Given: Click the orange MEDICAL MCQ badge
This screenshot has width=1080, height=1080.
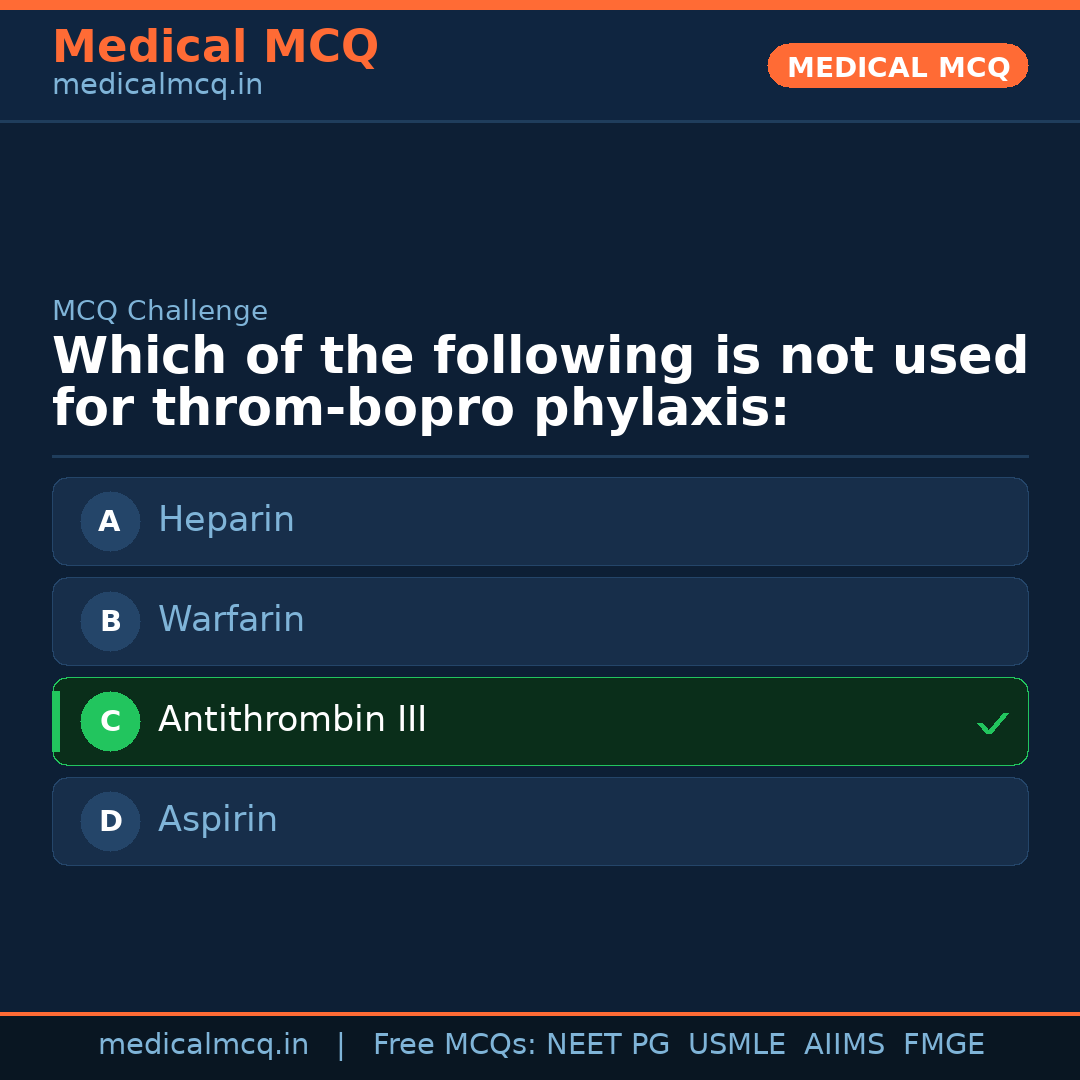Looking at the screenshot, I should coord(897,67).
